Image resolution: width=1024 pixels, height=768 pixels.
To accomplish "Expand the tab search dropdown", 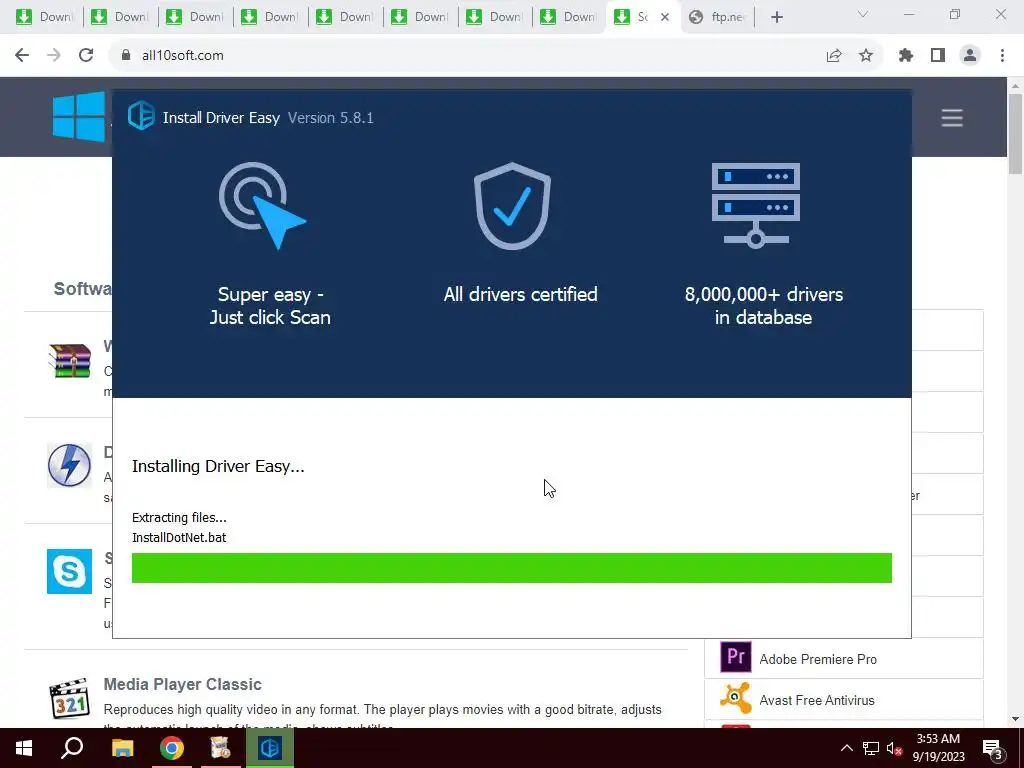I will tap(863, 14).
